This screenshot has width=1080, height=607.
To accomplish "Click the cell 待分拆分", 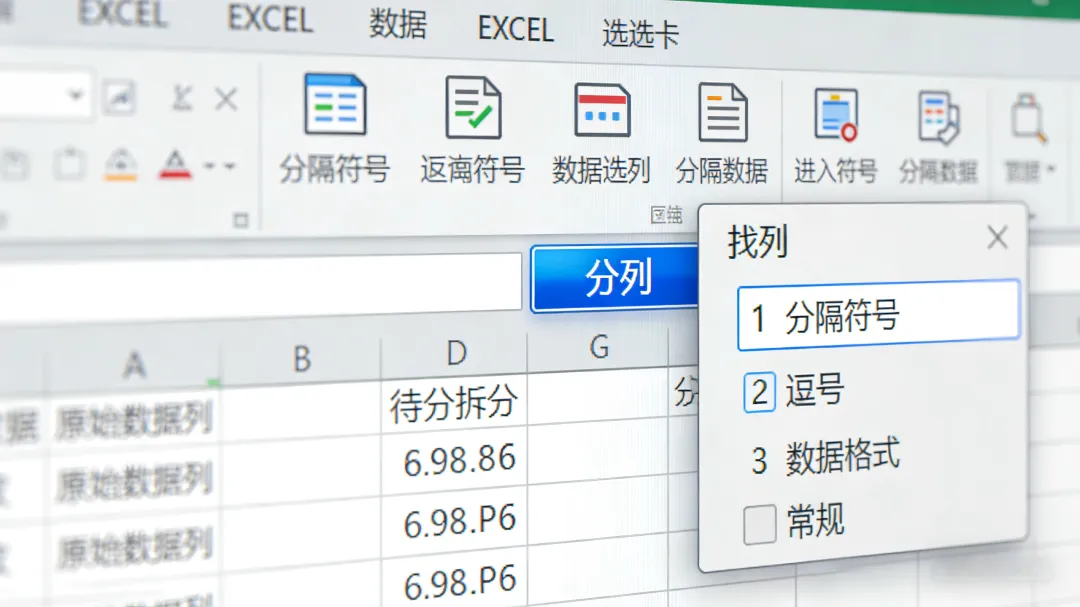I will [x=454, y=403].
